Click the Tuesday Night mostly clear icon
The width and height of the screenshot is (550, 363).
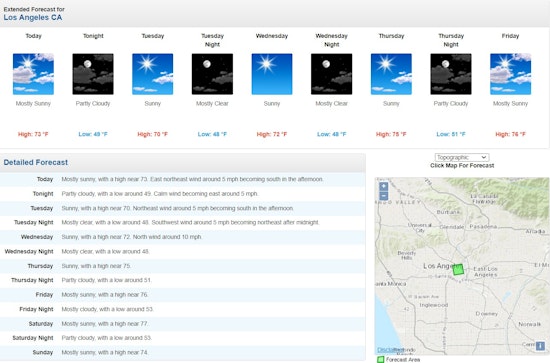tap(212, 74)
